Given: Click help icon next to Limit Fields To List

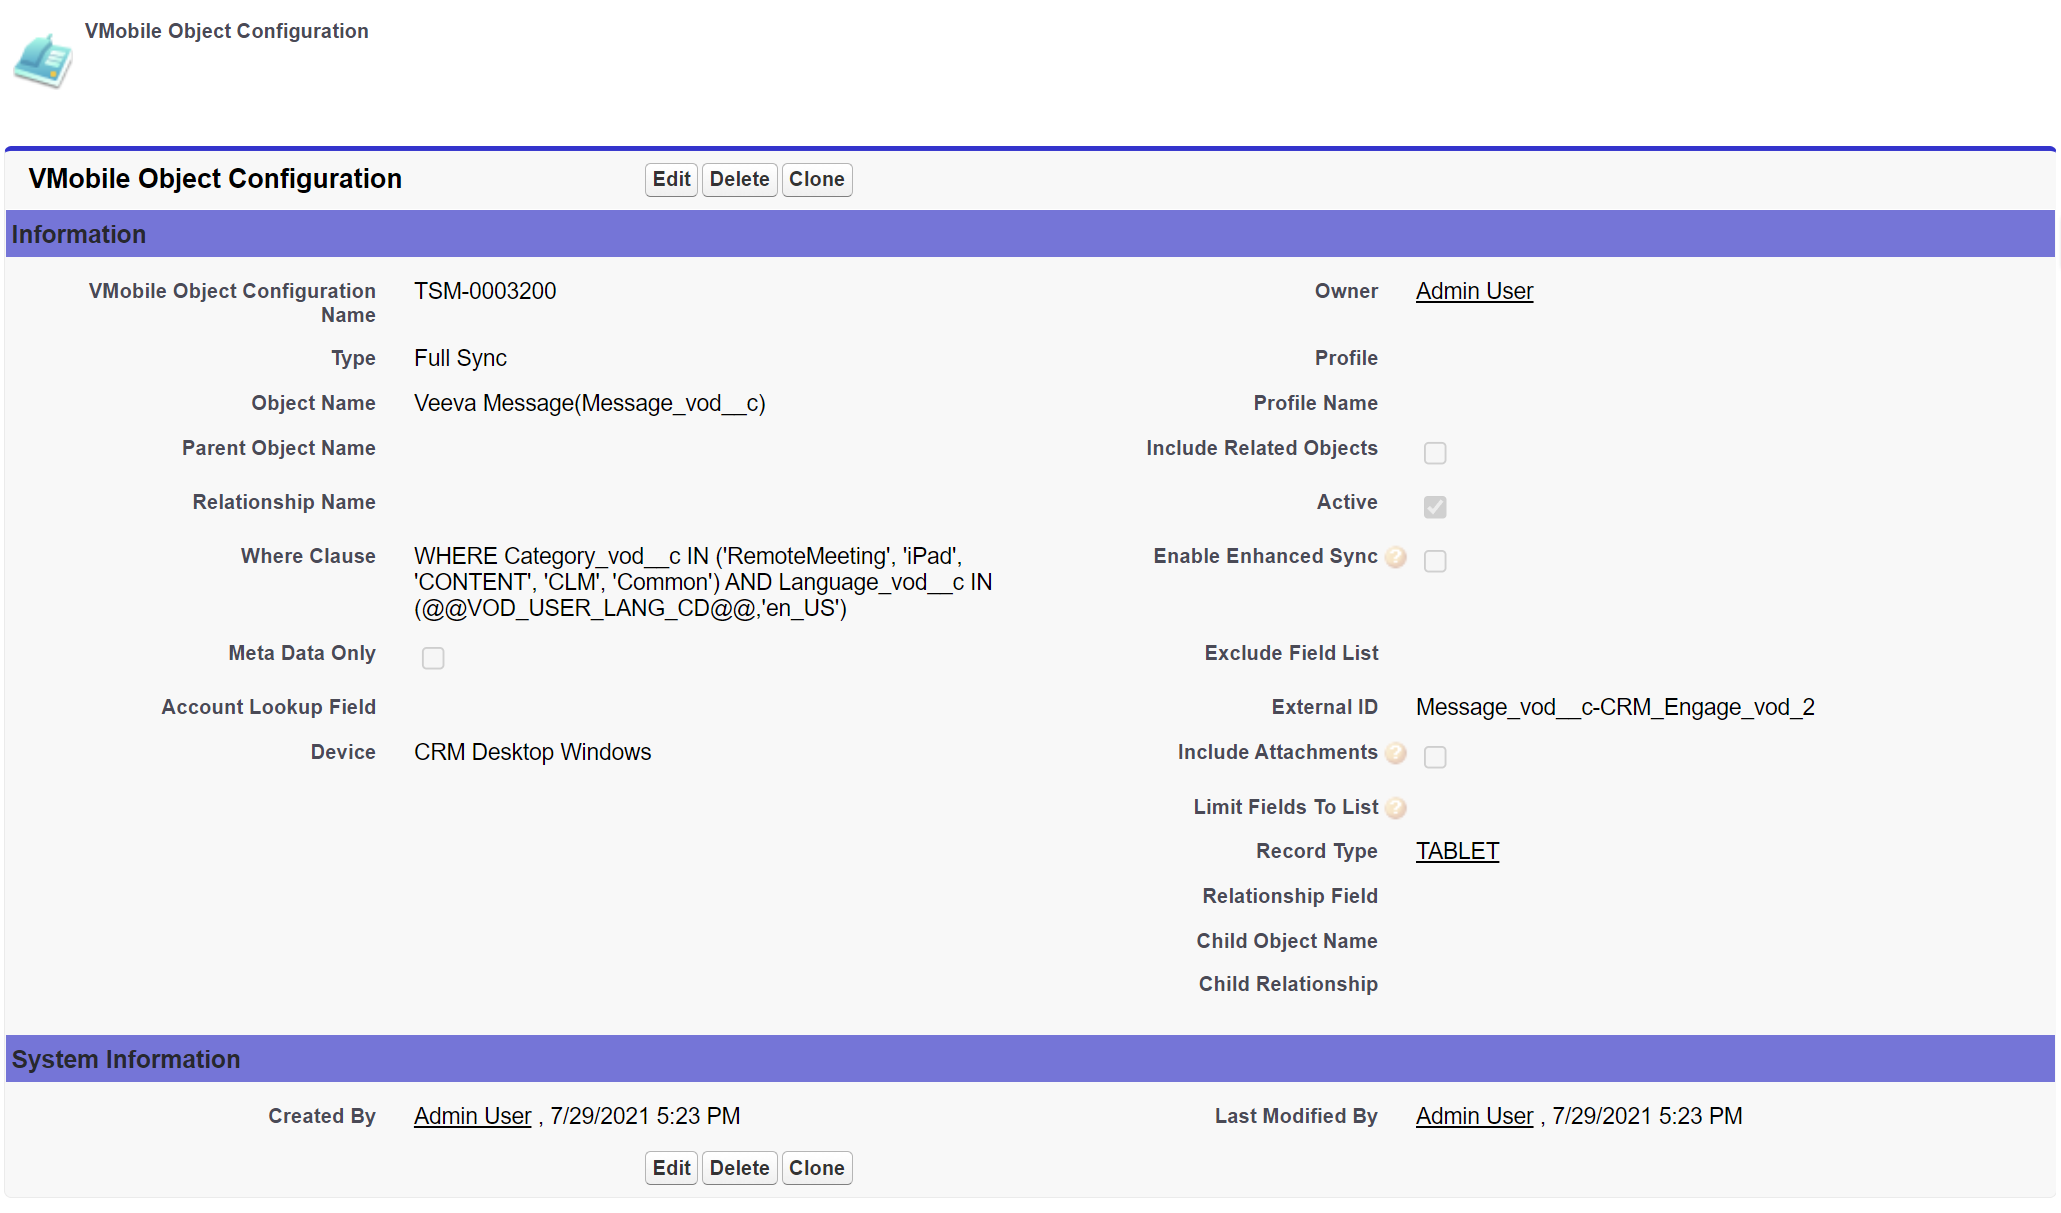Looking at the screenshot, I should [x=1396, y=808].
